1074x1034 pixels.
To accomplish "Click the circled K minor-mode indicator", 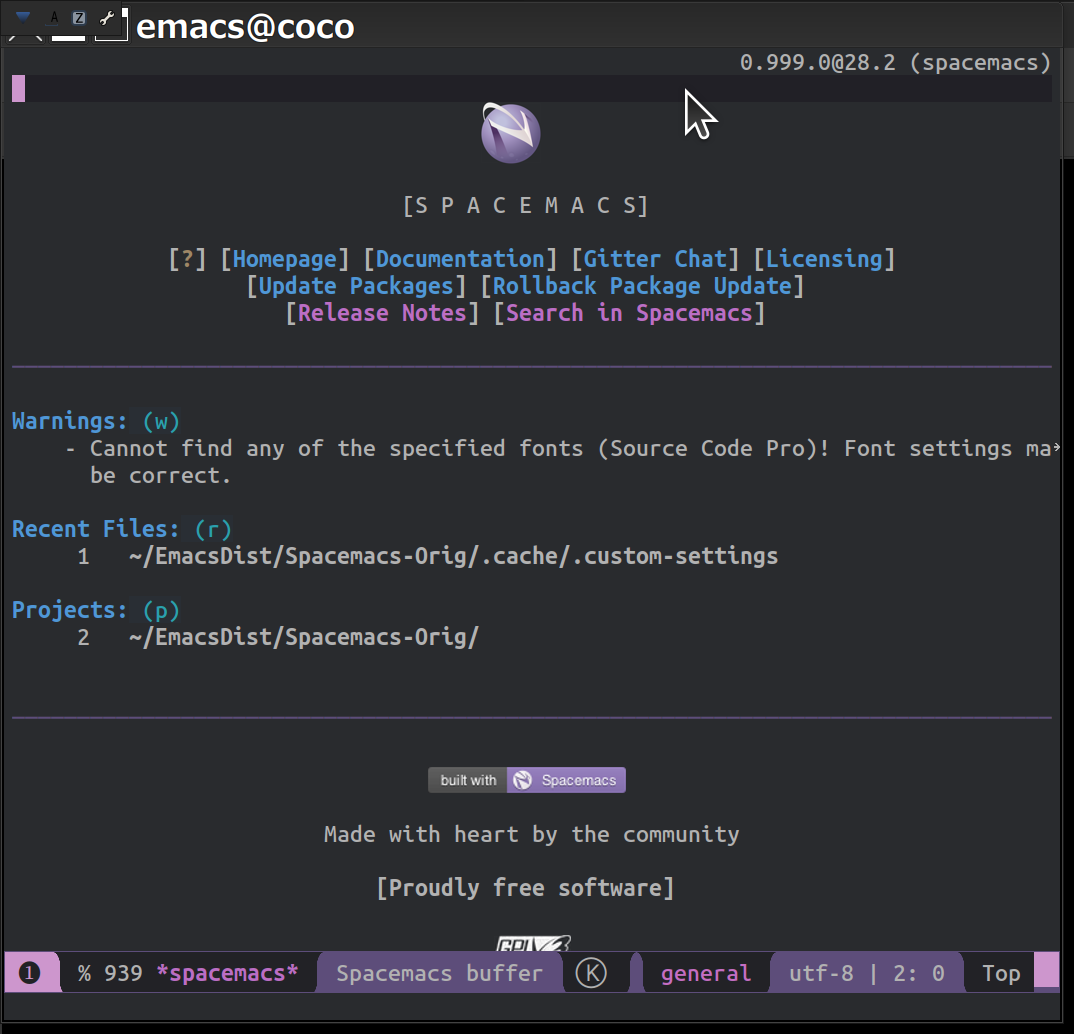I will click(x=591, y=973).
